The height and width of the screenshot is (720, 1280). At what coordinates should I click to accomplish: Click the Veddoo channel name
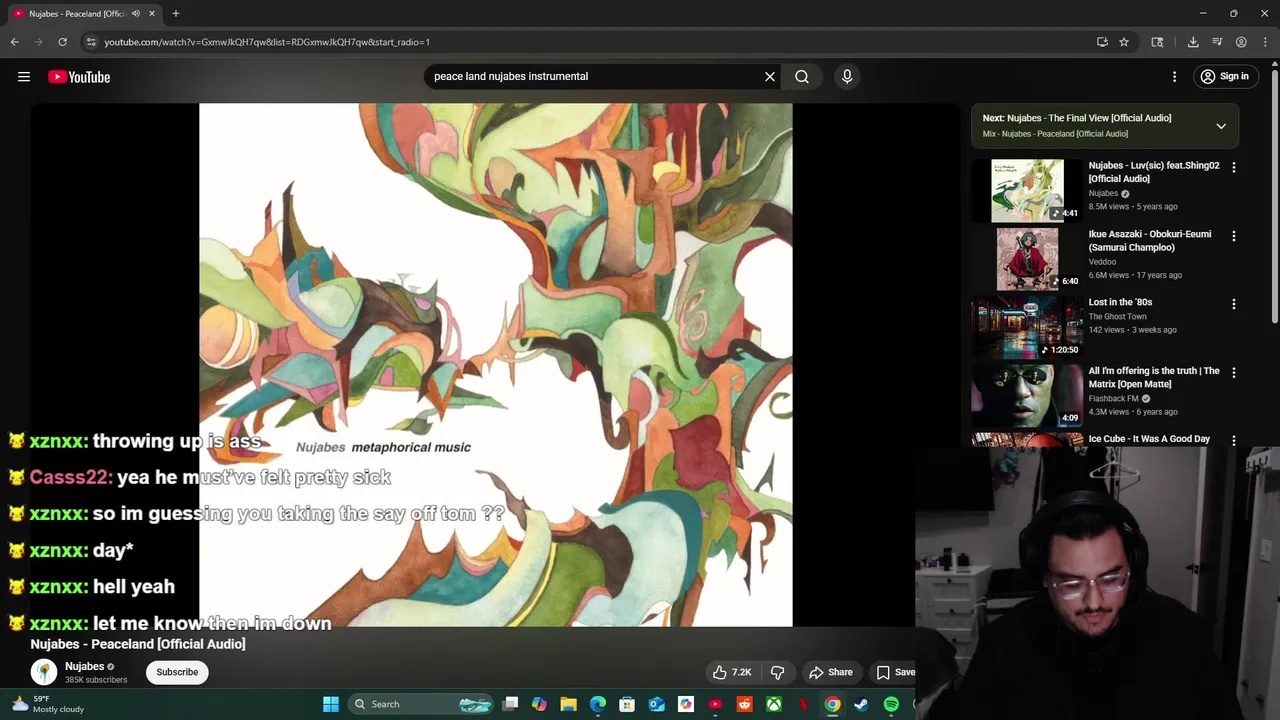click(x=1103, y=262)
